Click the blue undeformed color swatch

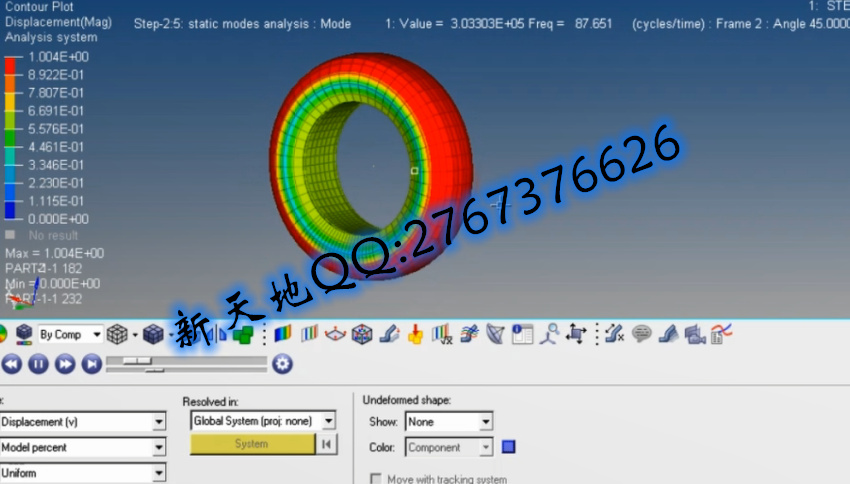(508, 447)
